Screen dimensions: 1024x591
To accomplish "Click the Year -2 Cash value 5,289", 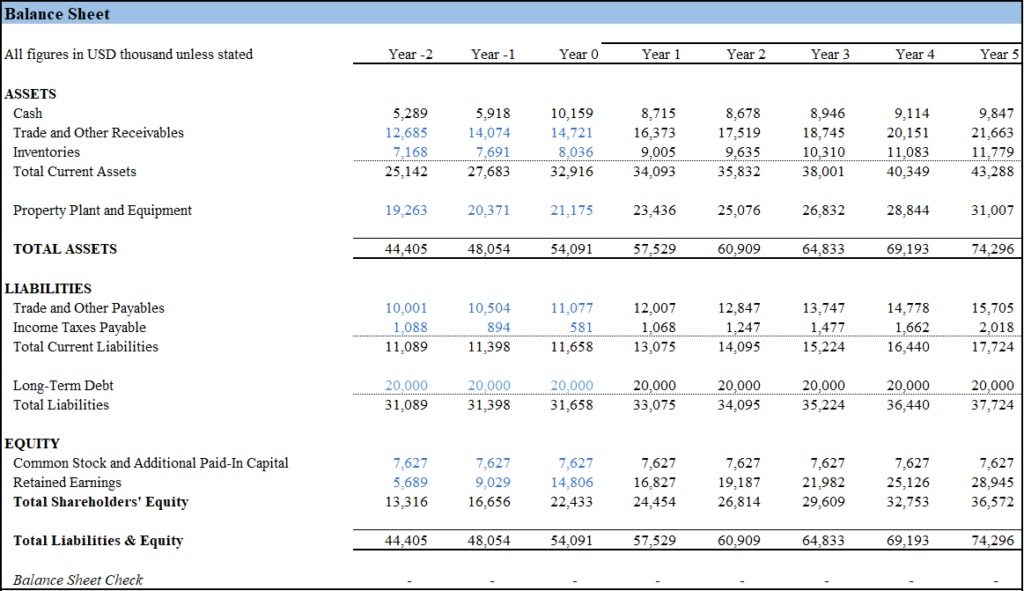I will tap(412, 114).
